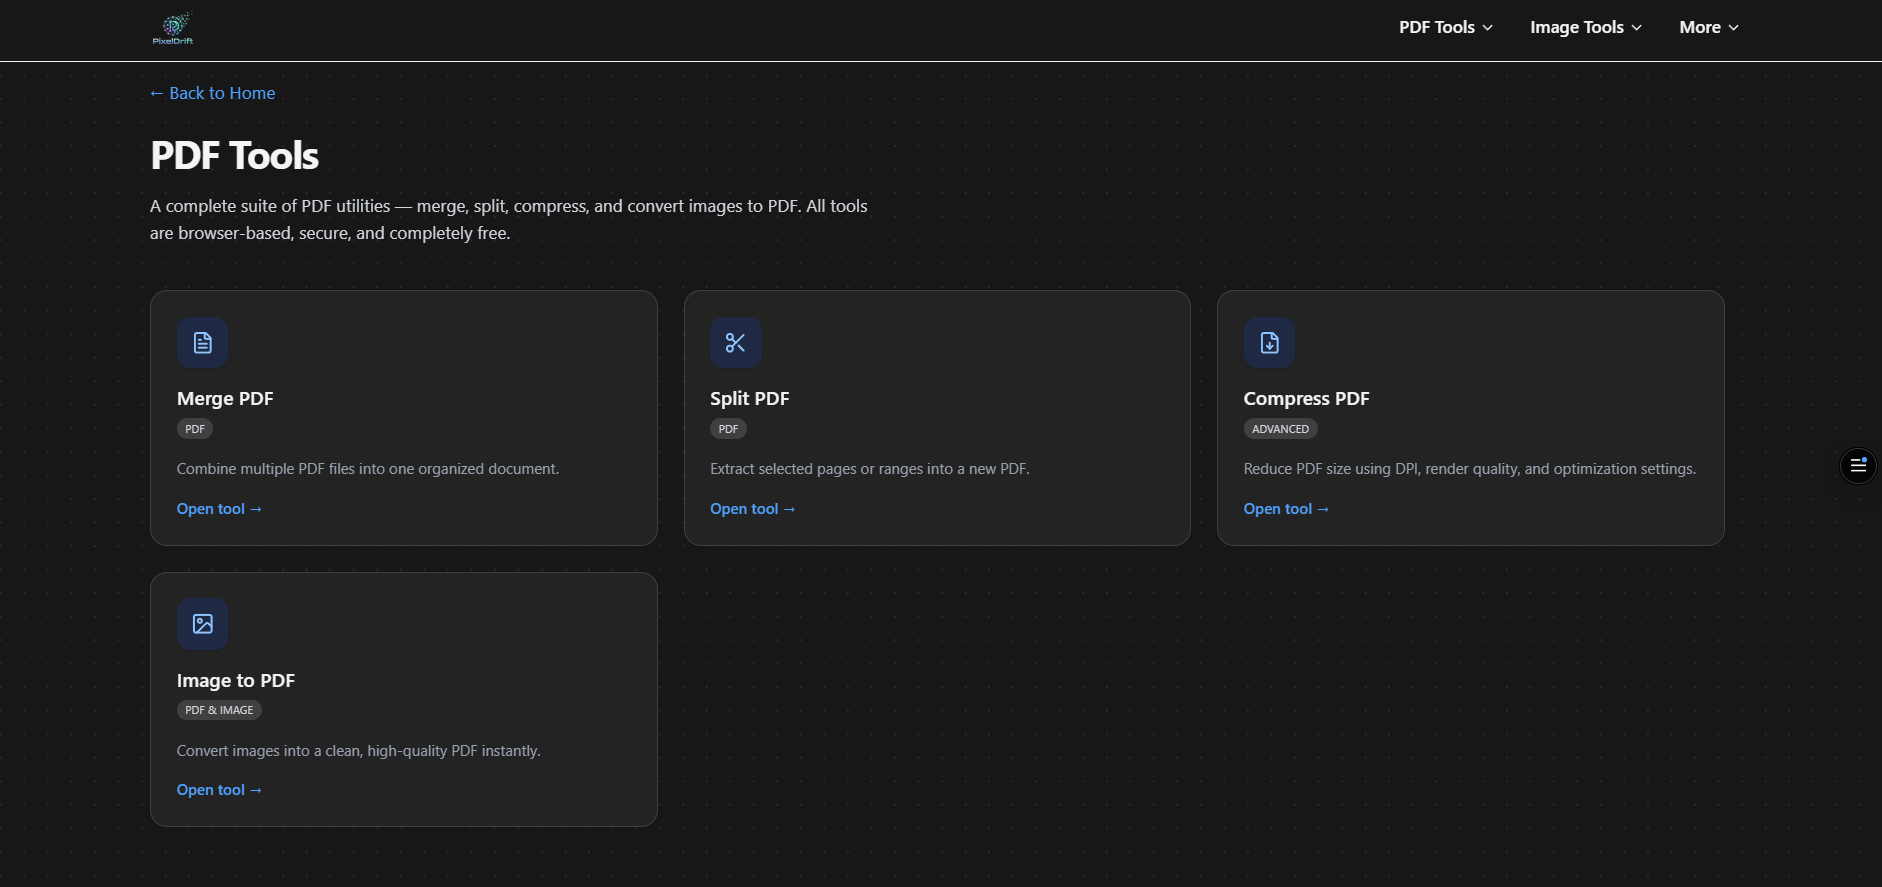Click the Image to PDF picture icon
Viewport: 1882px width, 887px height.
[x=202, y=624]
